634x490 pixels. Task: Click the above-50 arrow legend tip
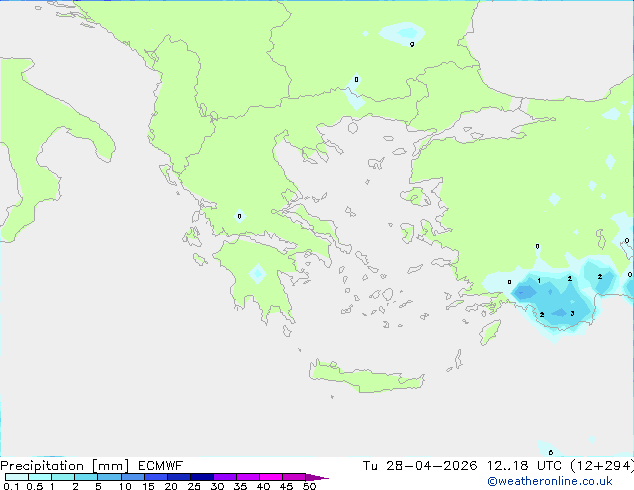317,477
